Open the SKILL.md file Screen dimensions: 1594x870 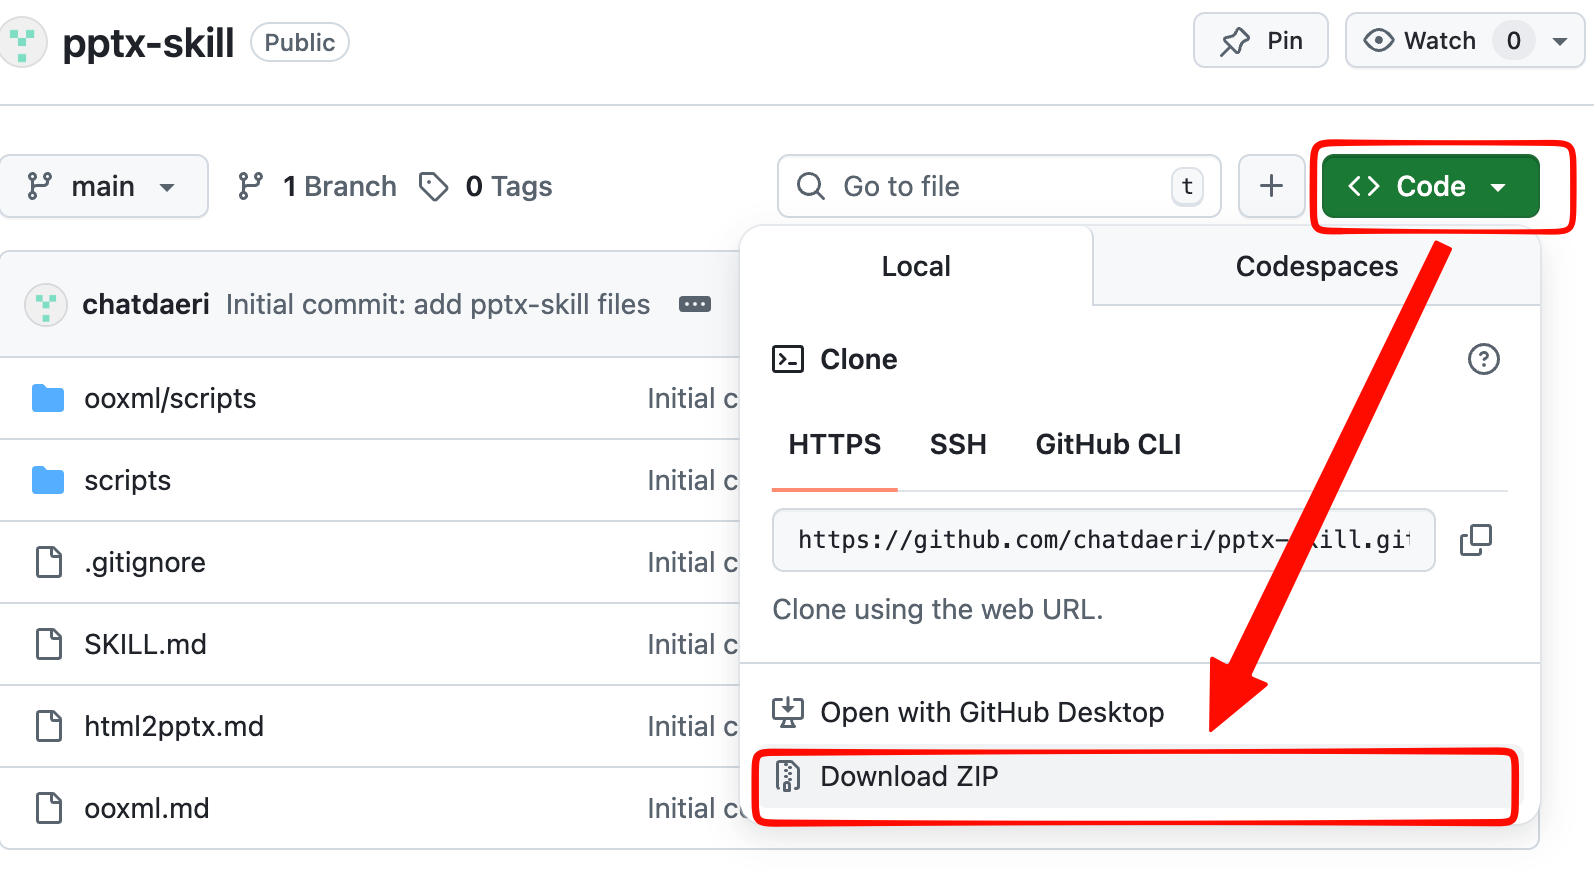coord(145,645)
